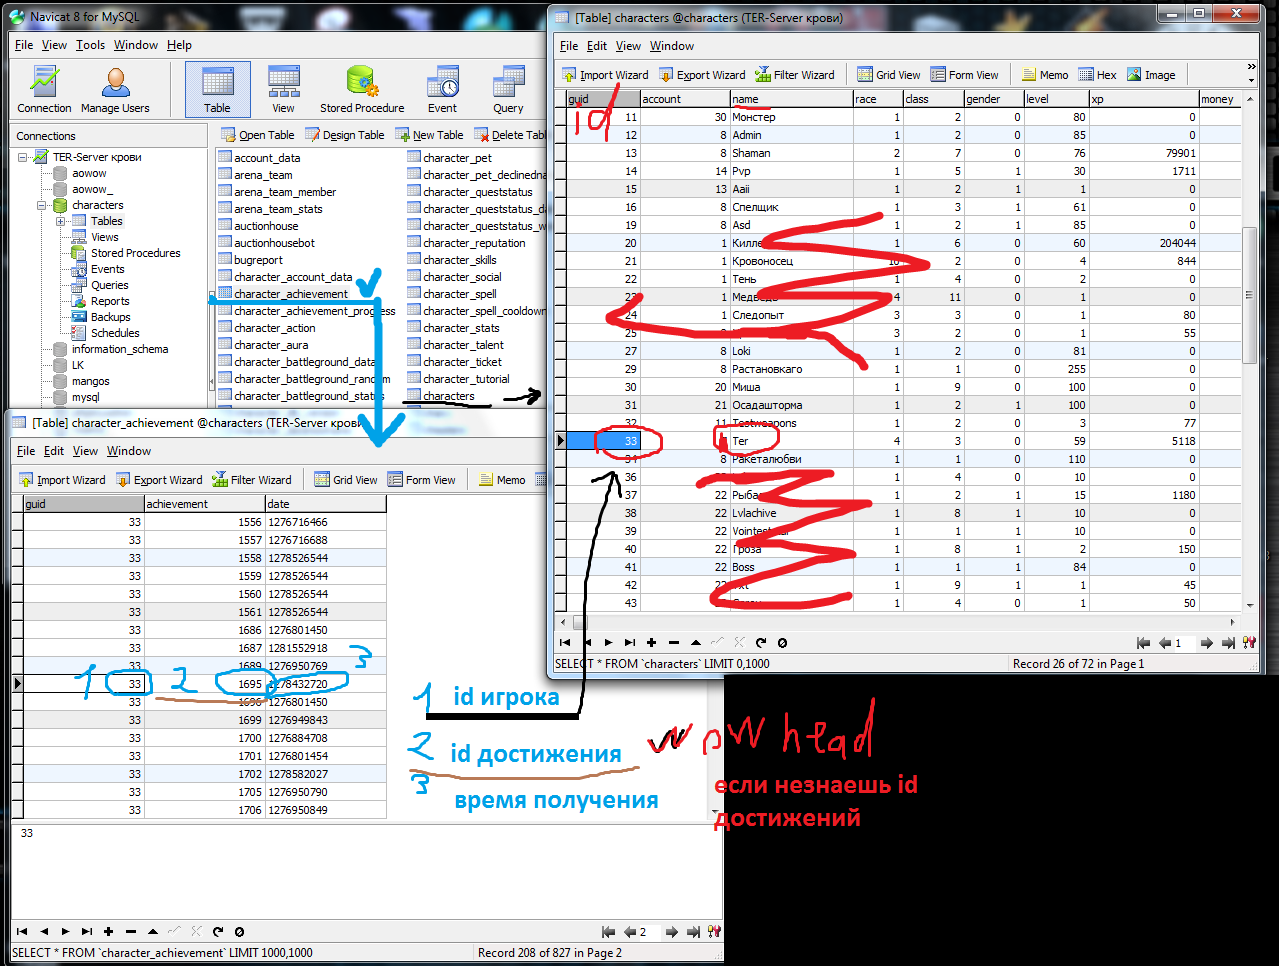
Task: Select information_schema database in tree
Action: point(120,349)
